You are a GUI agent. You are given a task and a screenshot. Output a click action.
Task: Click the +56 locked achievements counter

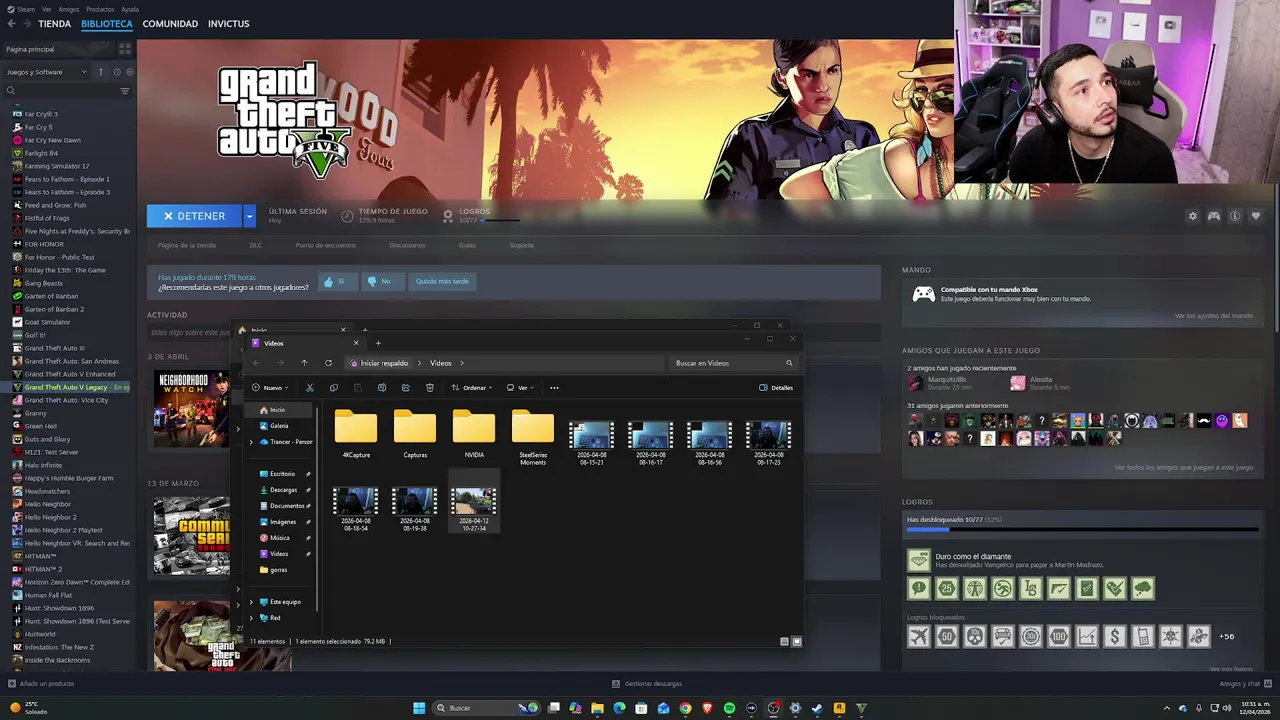pyautogui.click(x=1227, y=636)
